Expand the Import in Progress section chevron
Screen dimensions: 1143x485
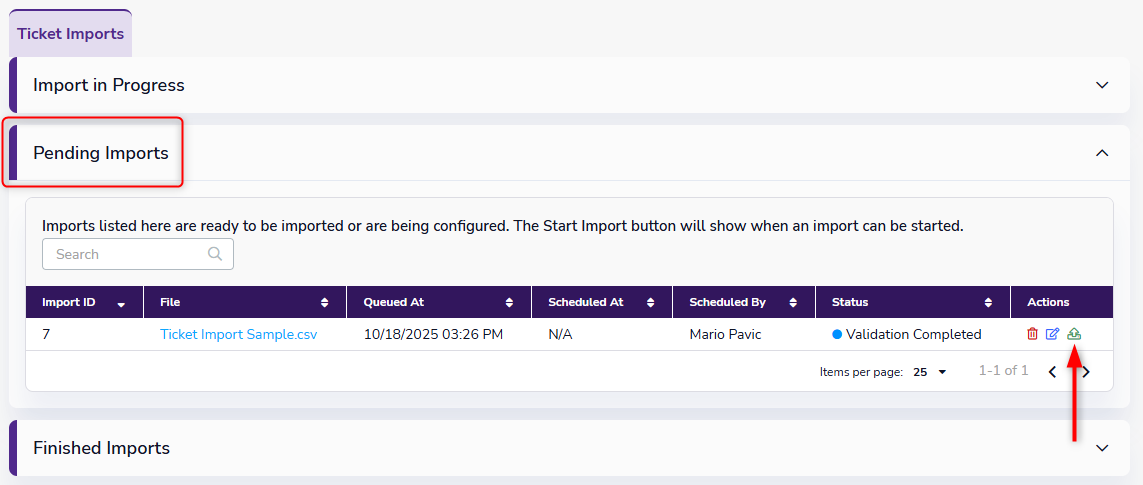1102,85
